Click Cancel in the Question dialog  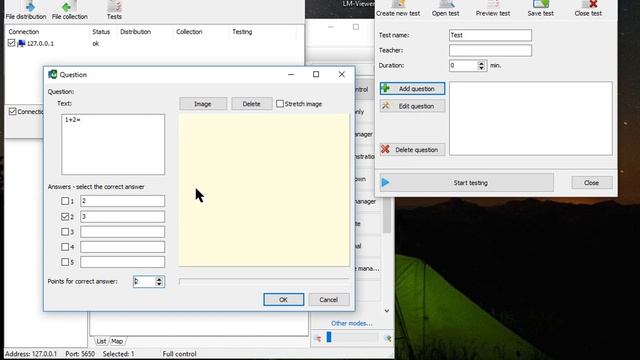tap(329, 300)
